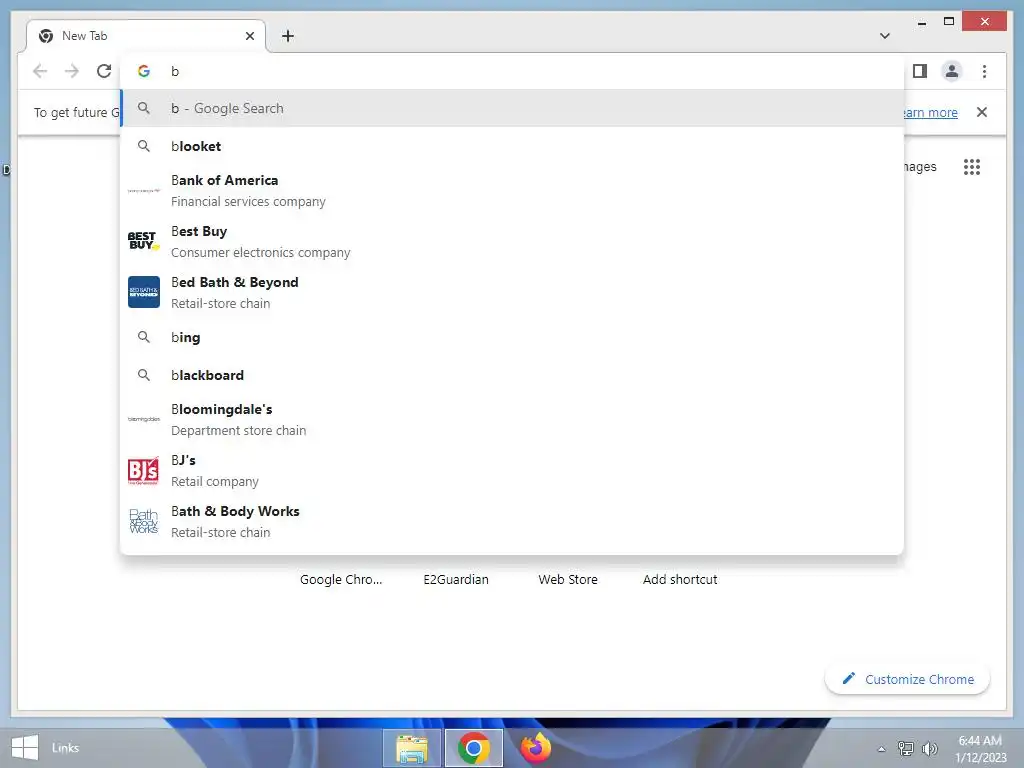Viewport: 1024px width, 768px height.
Task: Select 'b - Google Search' suggestion
Action: (x=513, y=108)
